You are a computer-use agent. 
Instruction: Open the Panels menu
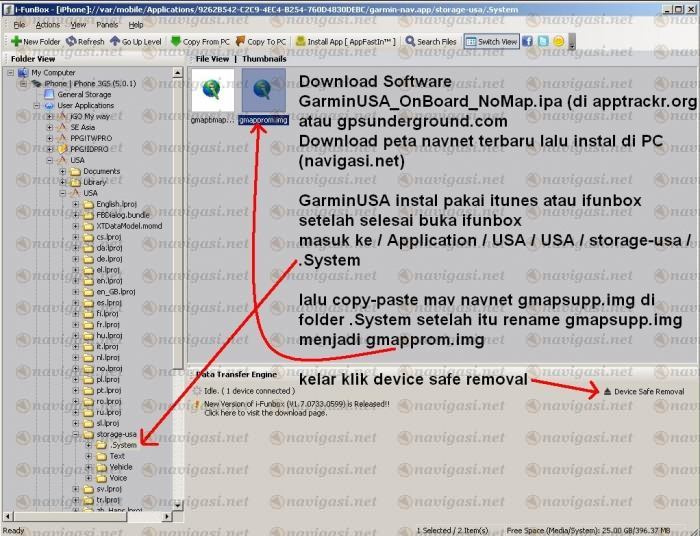(108, 24)
